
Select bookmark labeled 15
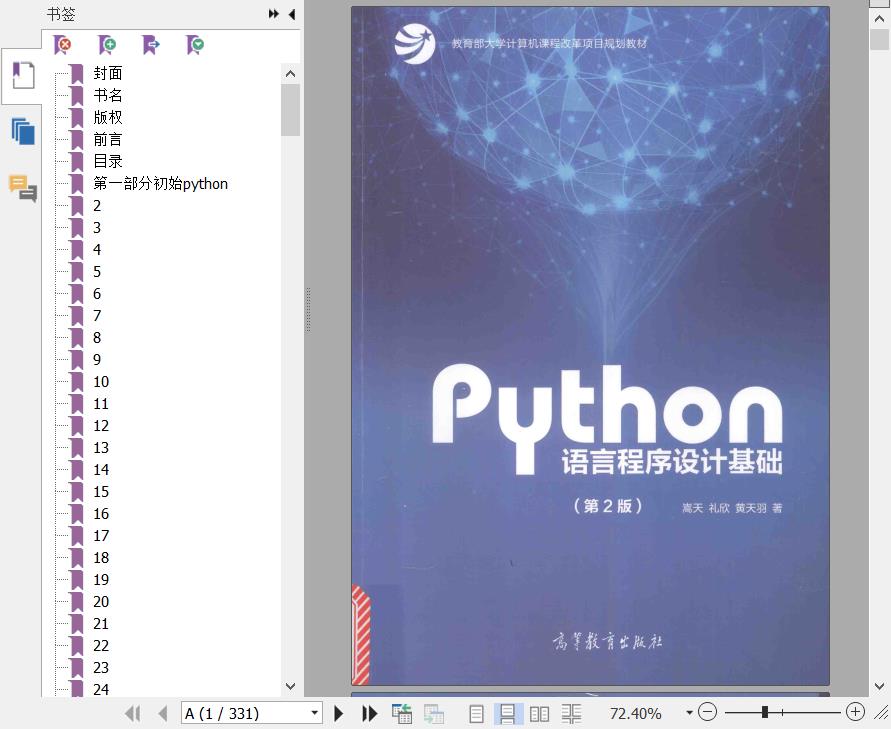point(101,491)
